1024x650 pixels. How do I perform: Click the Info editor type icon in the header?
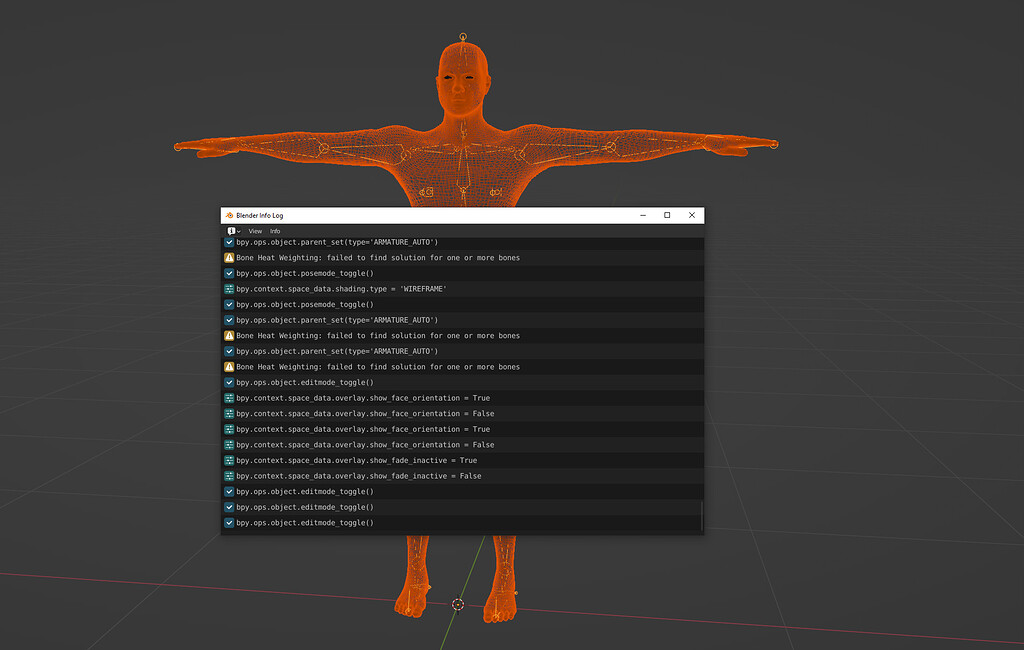click(230, 230)
